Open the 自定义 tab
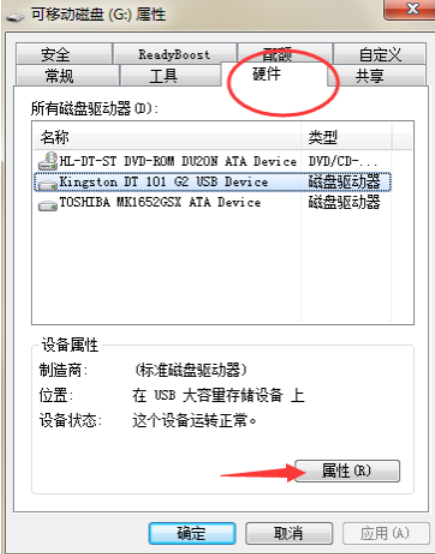 click(380, 54)
